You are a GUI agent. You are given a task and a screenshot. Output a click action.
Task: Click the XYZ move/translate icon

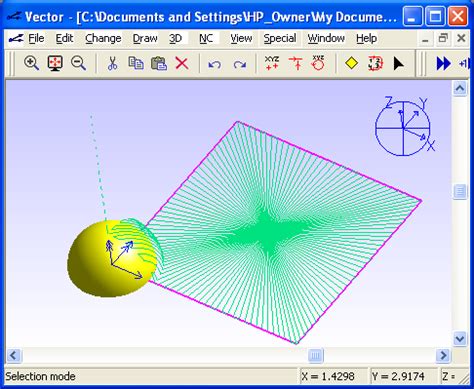click(x=272, y=63)
